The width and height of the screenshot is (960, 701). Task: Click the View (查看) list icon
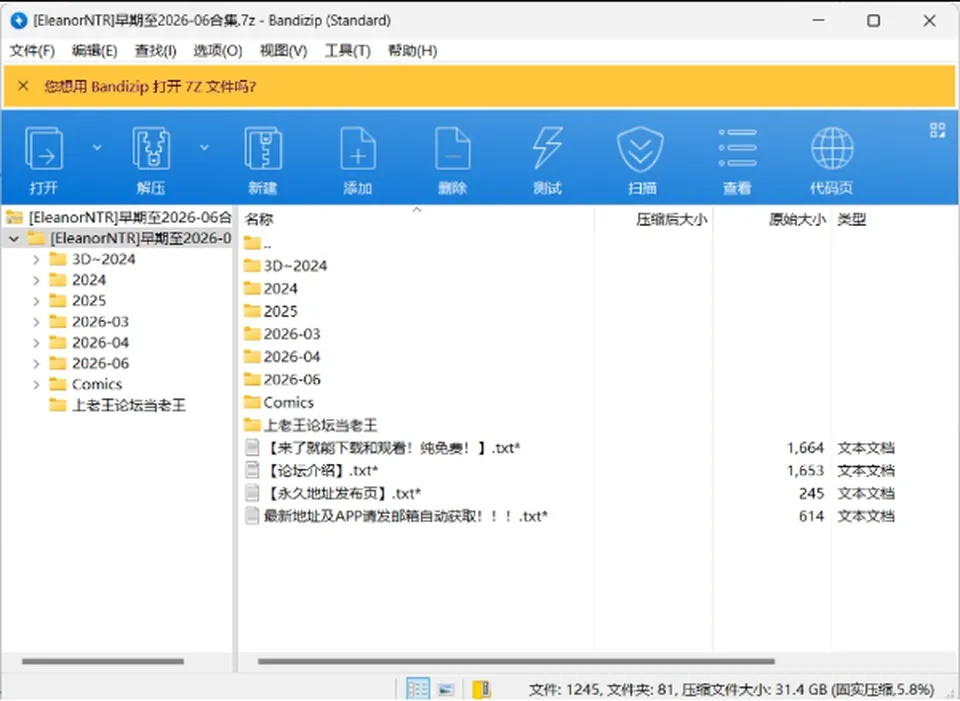[x=737, y=148]
